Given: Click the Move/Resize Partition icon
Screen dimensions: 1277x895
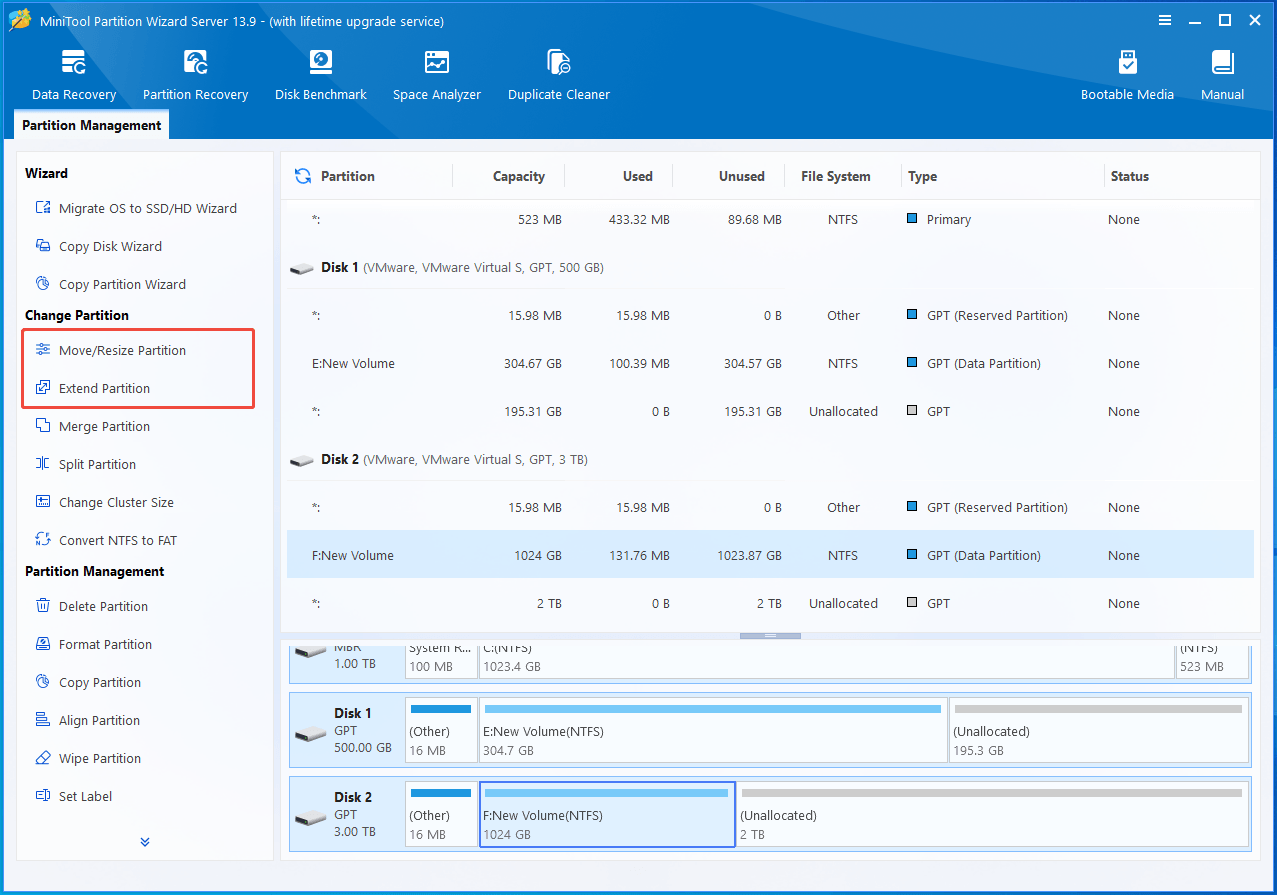Looking at the screenshot, I should tap(43, 350).
